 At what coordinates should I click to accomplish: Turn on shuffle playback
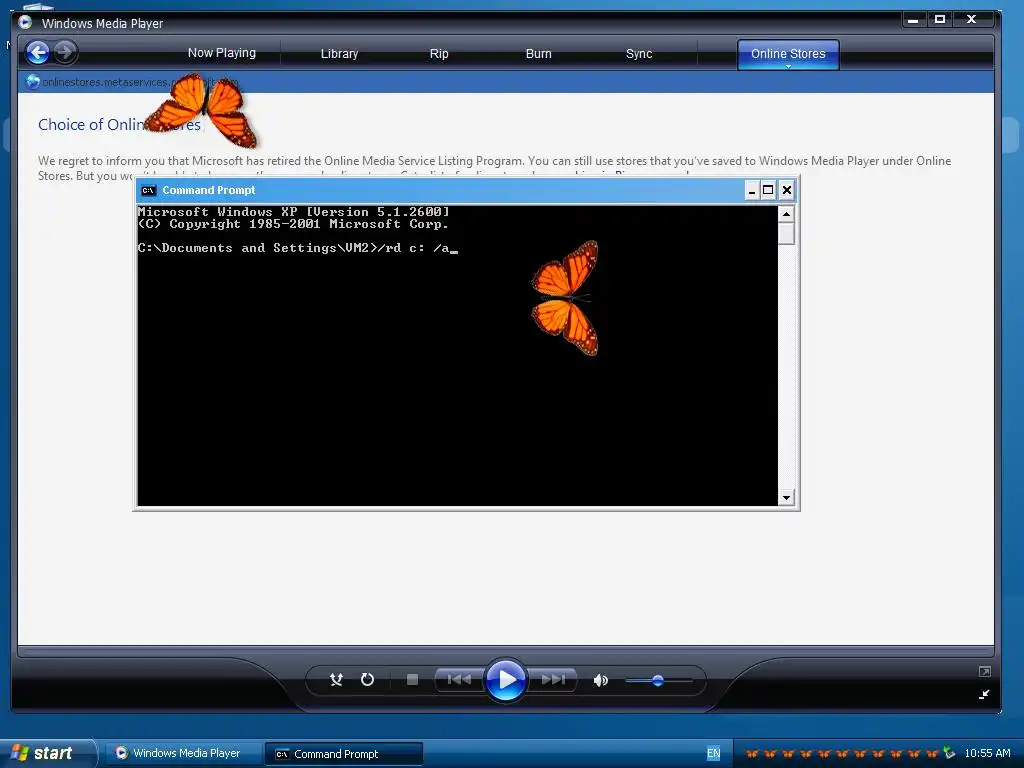click(336, 680)
